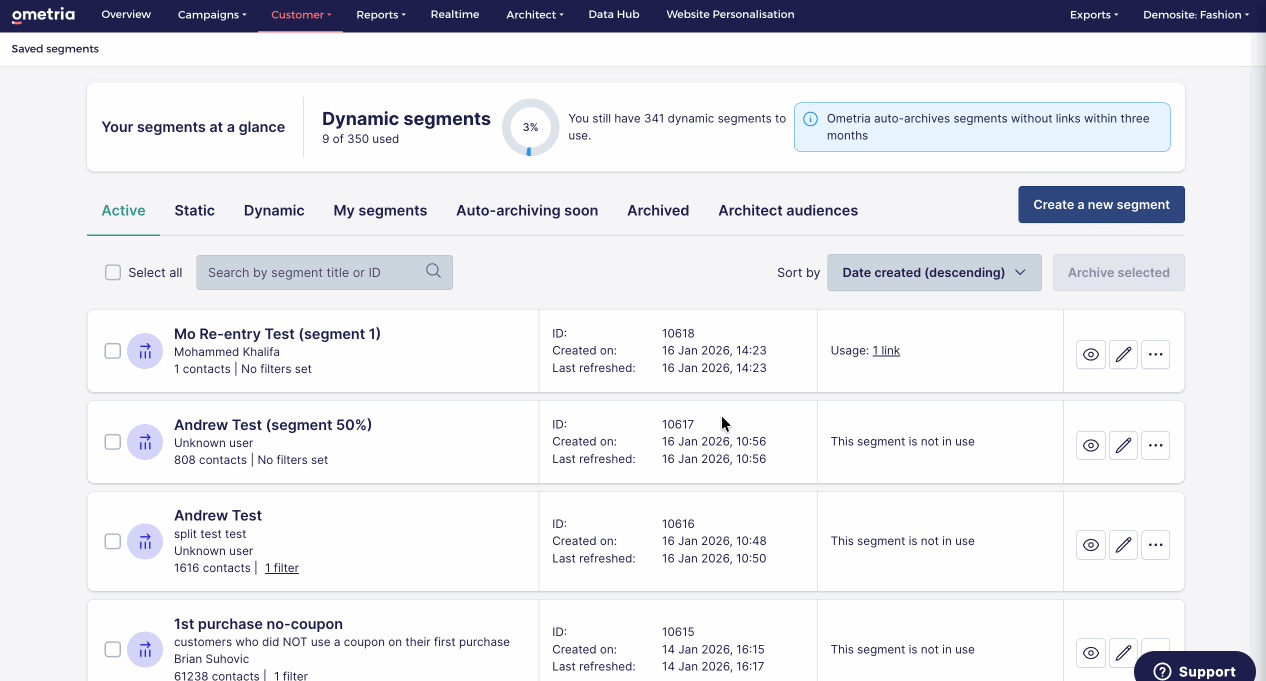
Task: View segment 10616 with the eye icon
Action: tap(1091, 545)
